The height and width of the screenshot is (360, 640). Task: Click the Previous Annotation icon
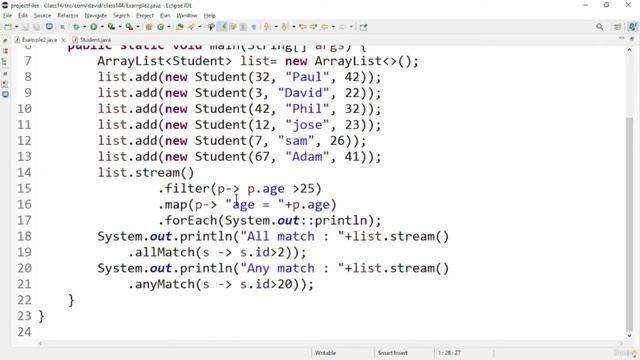[284, 27]
